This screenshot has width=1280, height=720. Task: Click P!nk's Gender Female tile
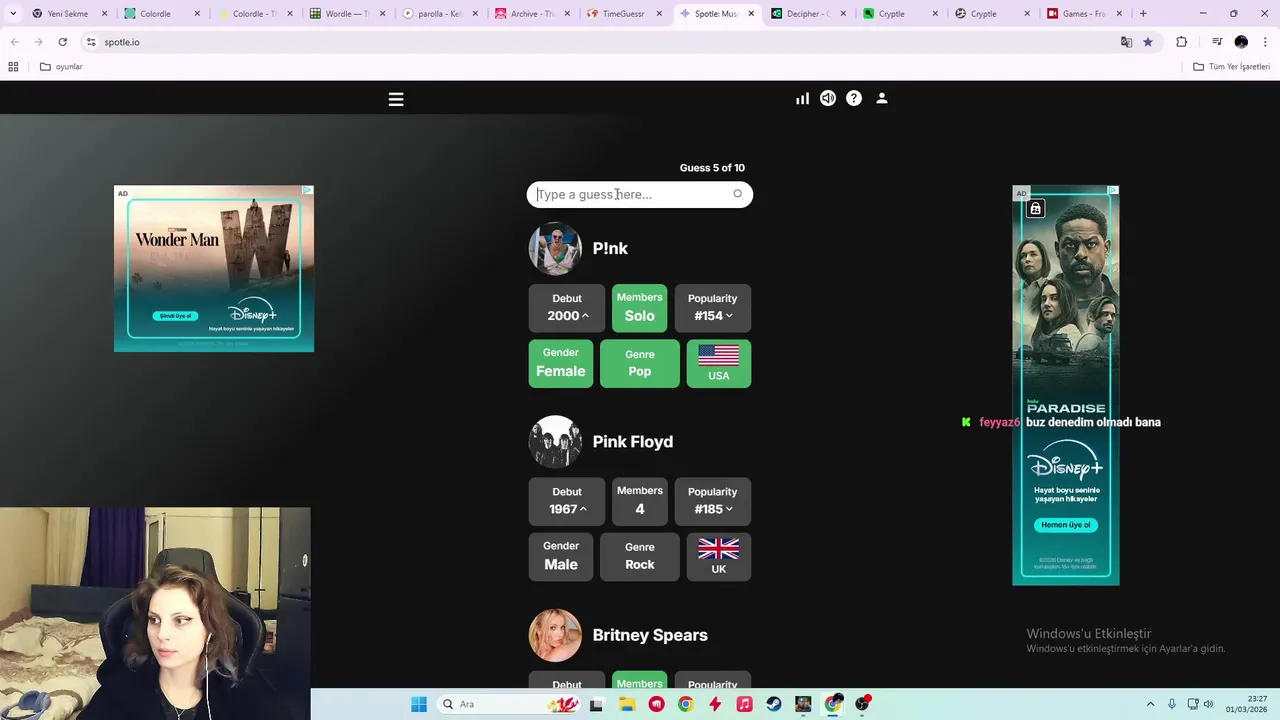pyautogui.click(x=561, y=363)
